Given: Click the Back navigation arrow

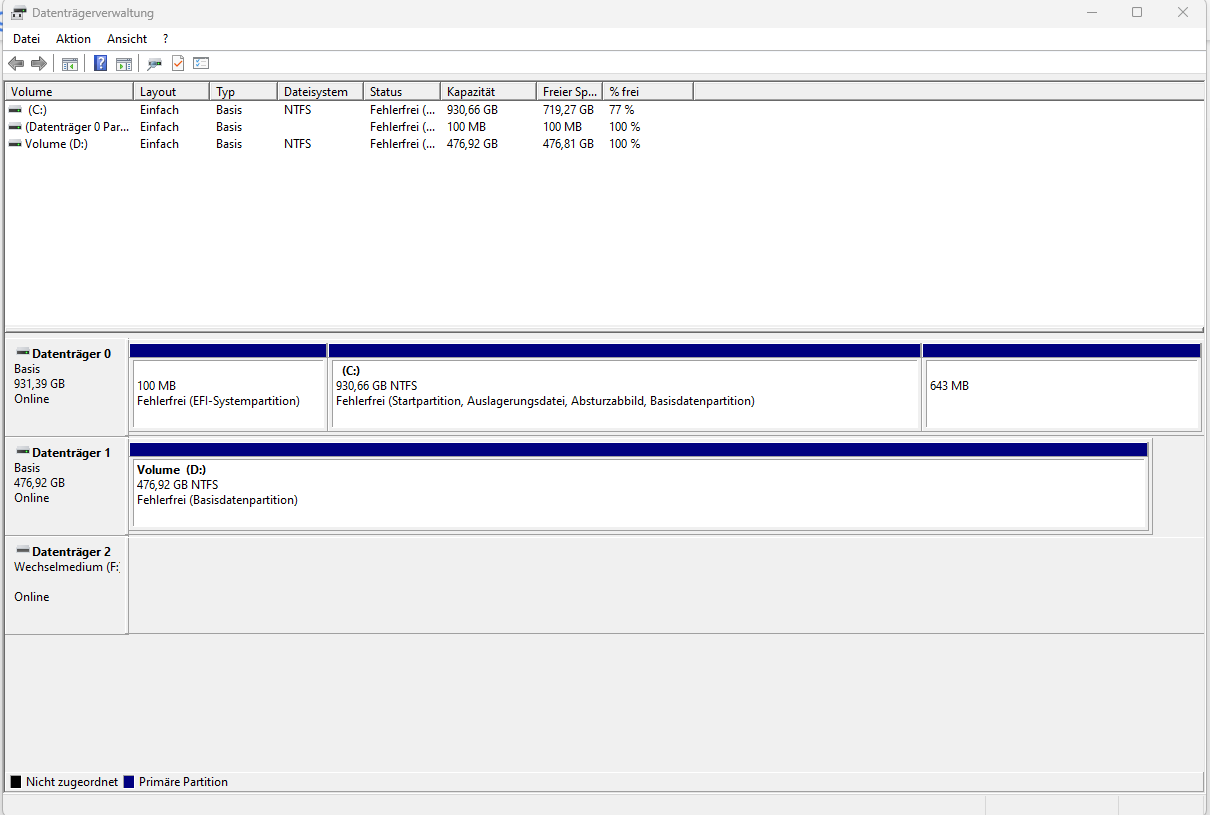Looking at the screenshot, I should coord(16,63).
